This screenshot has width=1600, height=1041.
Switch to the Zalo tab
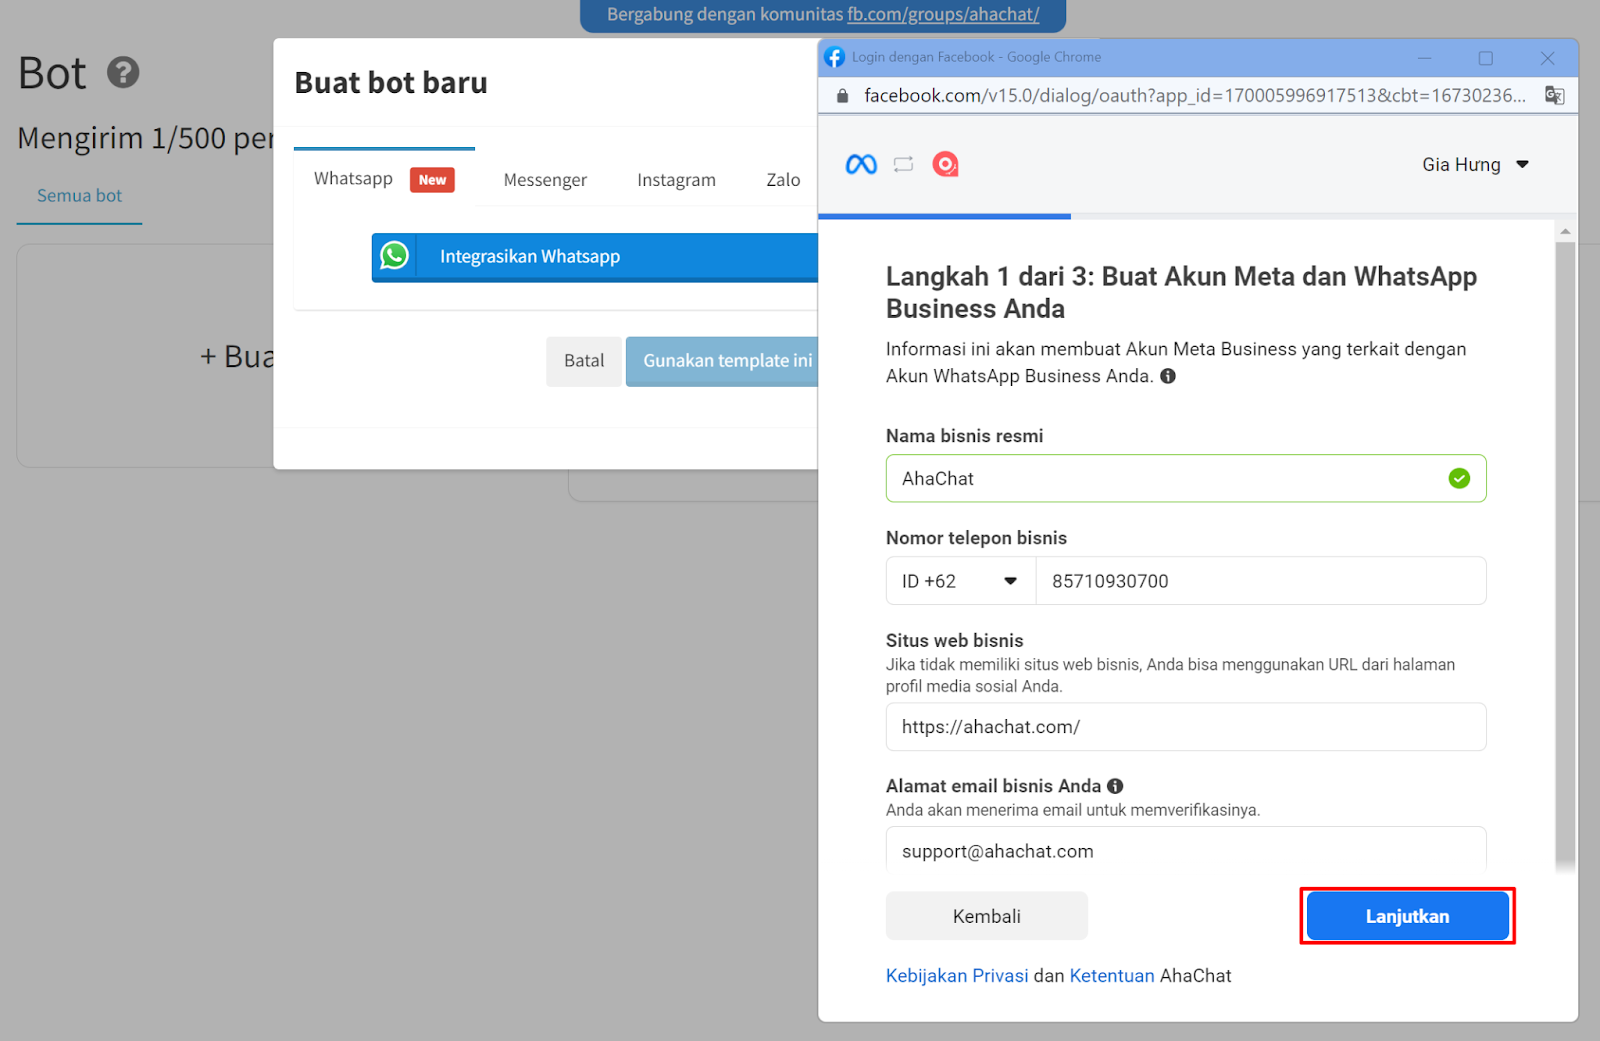coord(783,180)
